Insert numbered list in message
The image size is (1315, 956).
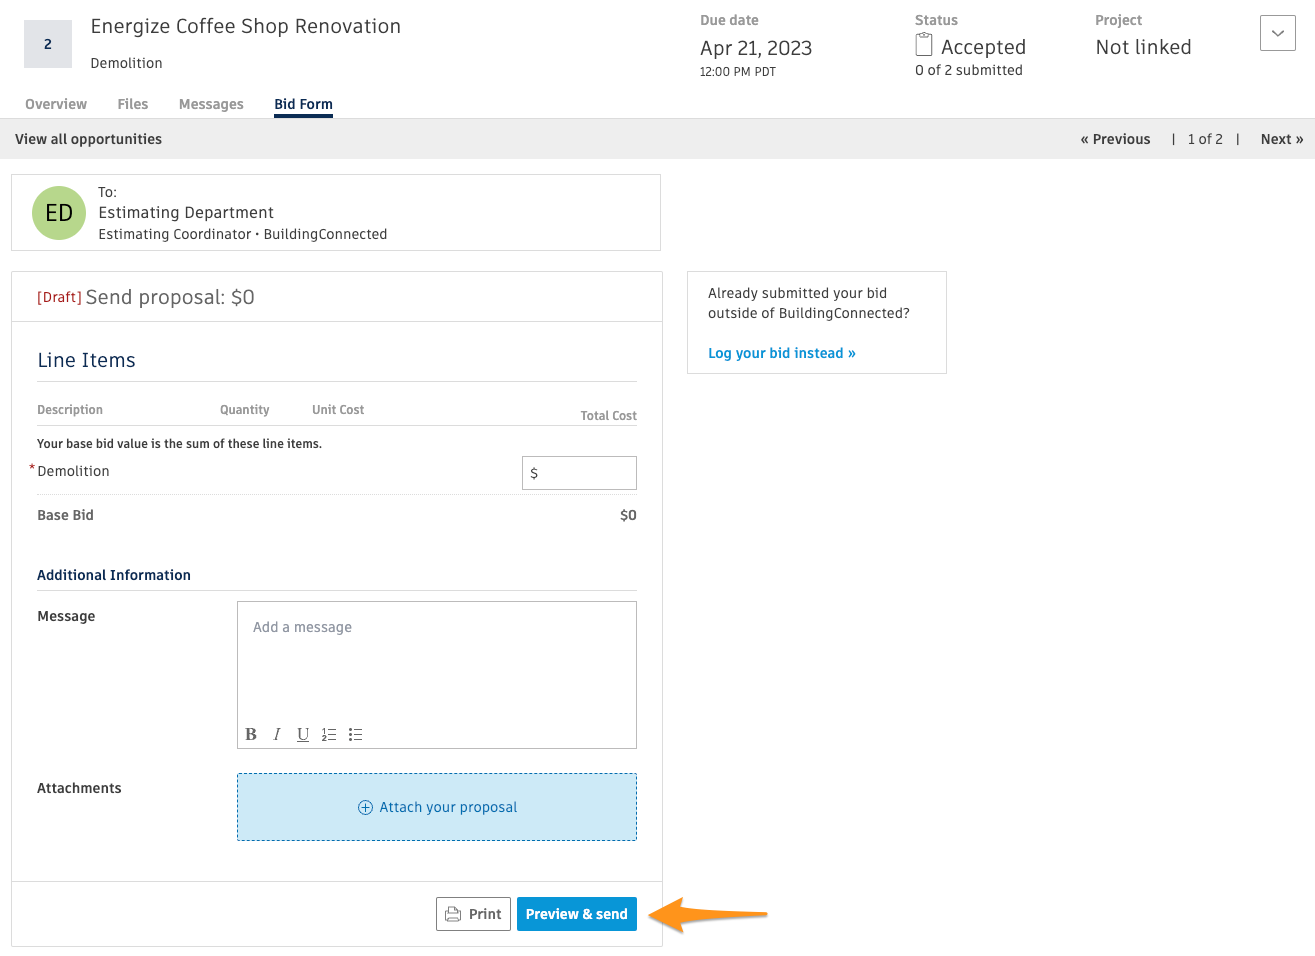329,734
